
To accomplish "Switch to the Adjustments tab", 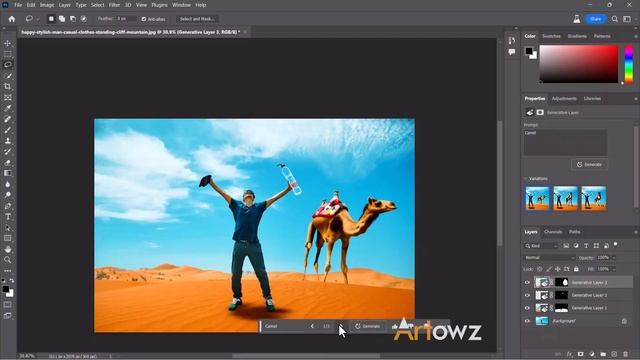I will (x=564, y=99).
